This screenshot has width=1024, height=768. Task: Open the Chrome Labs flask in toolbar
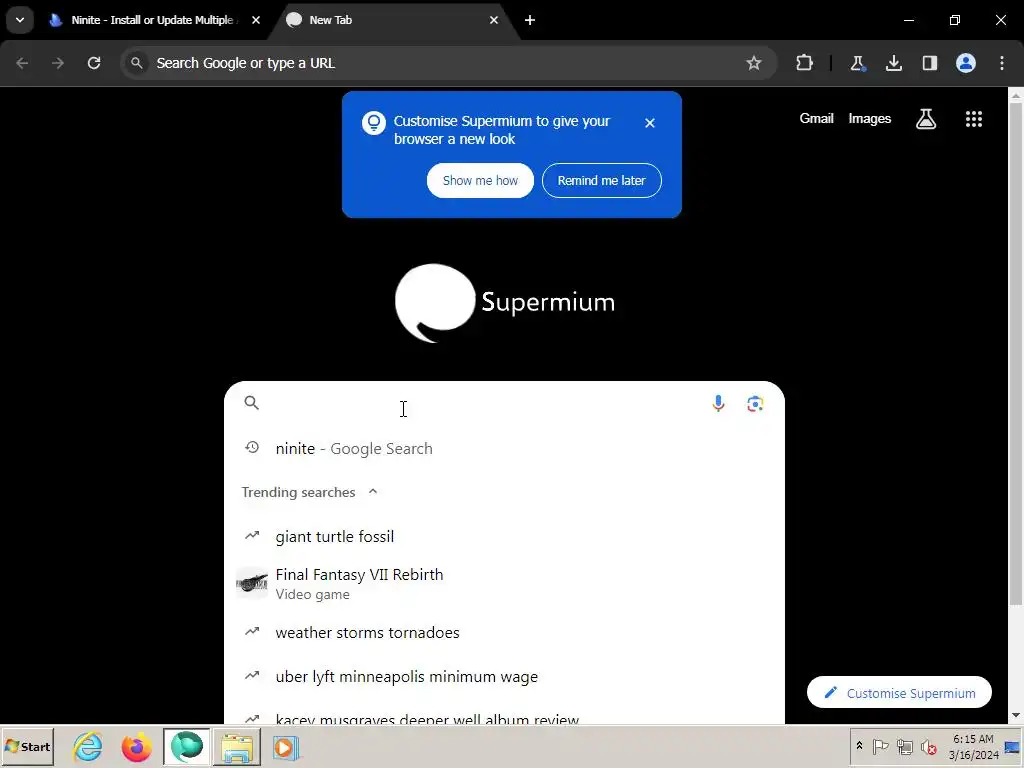(857, 63)
